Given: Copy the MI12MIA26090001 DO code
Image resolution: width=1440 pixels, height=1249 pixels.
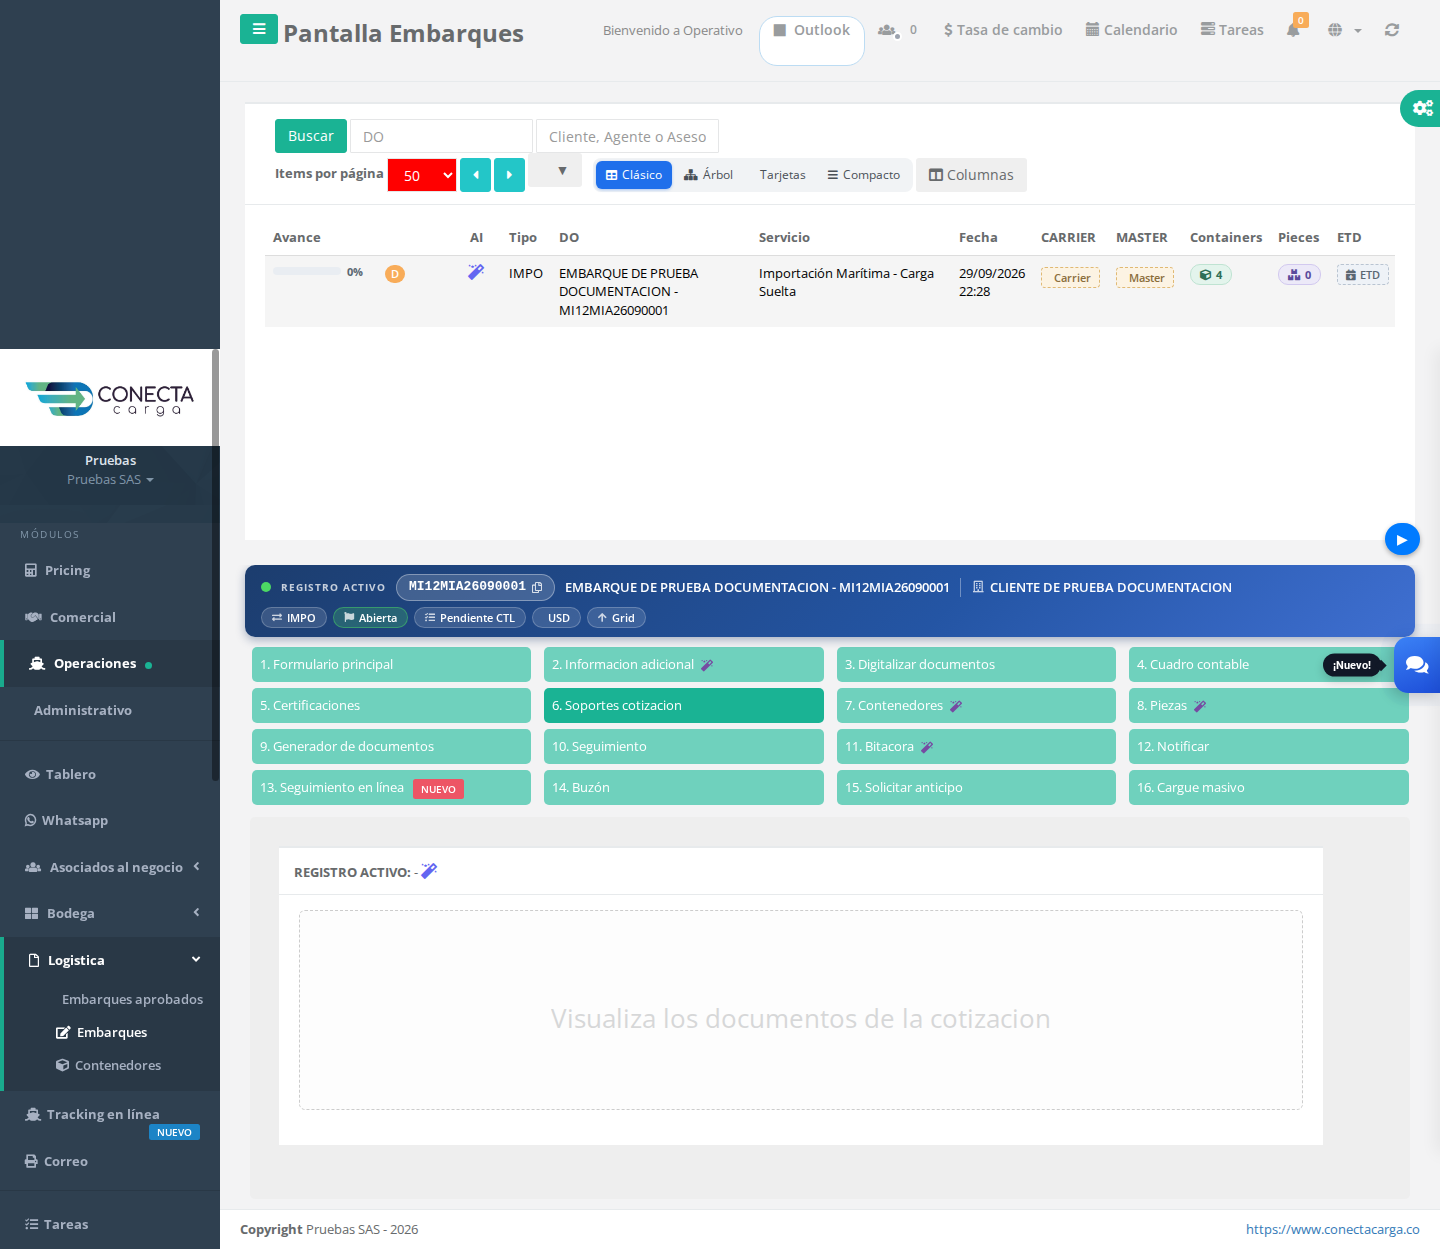Looking at the screenshot, I should click(x=537, y=587).
